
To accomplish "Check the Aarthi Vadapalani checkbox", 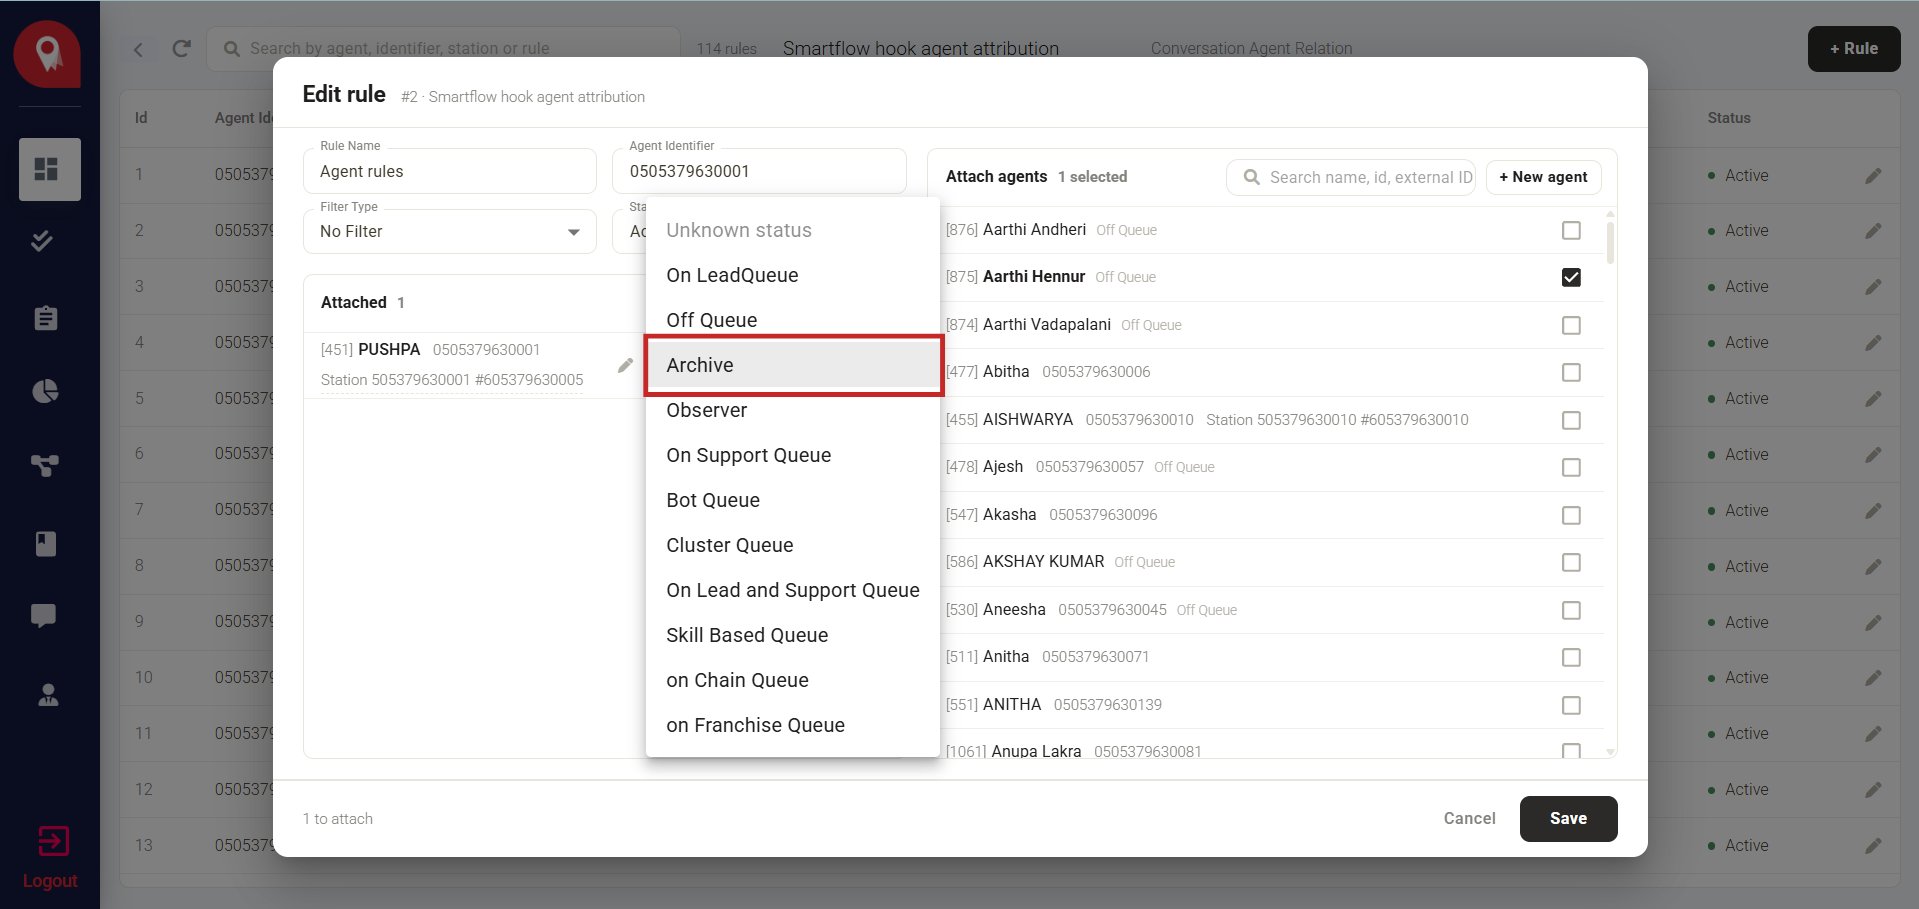I will click(x=1571, y=325).
